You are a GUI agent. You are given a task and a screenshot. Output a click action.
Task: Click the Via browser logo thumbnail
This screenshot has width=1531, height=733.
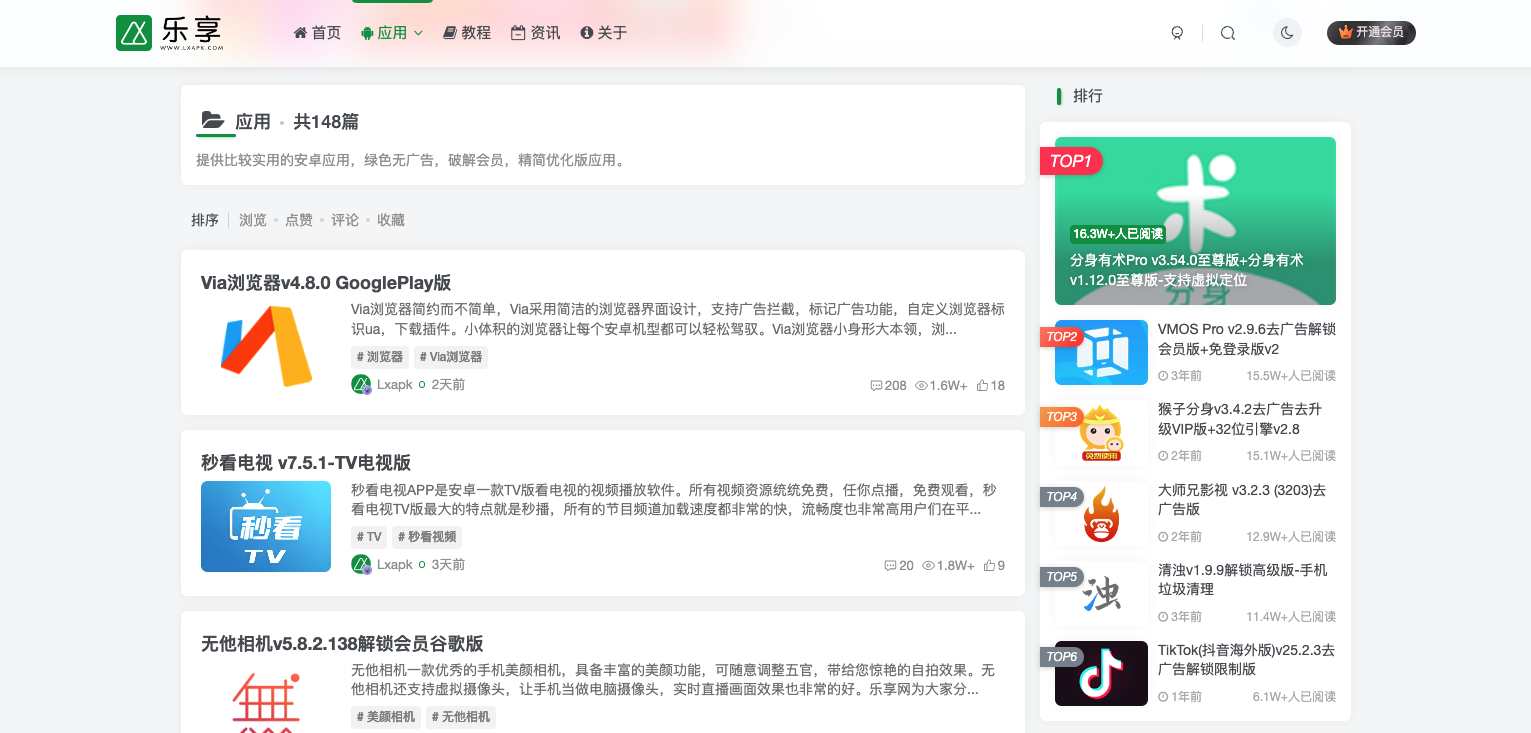266,345
